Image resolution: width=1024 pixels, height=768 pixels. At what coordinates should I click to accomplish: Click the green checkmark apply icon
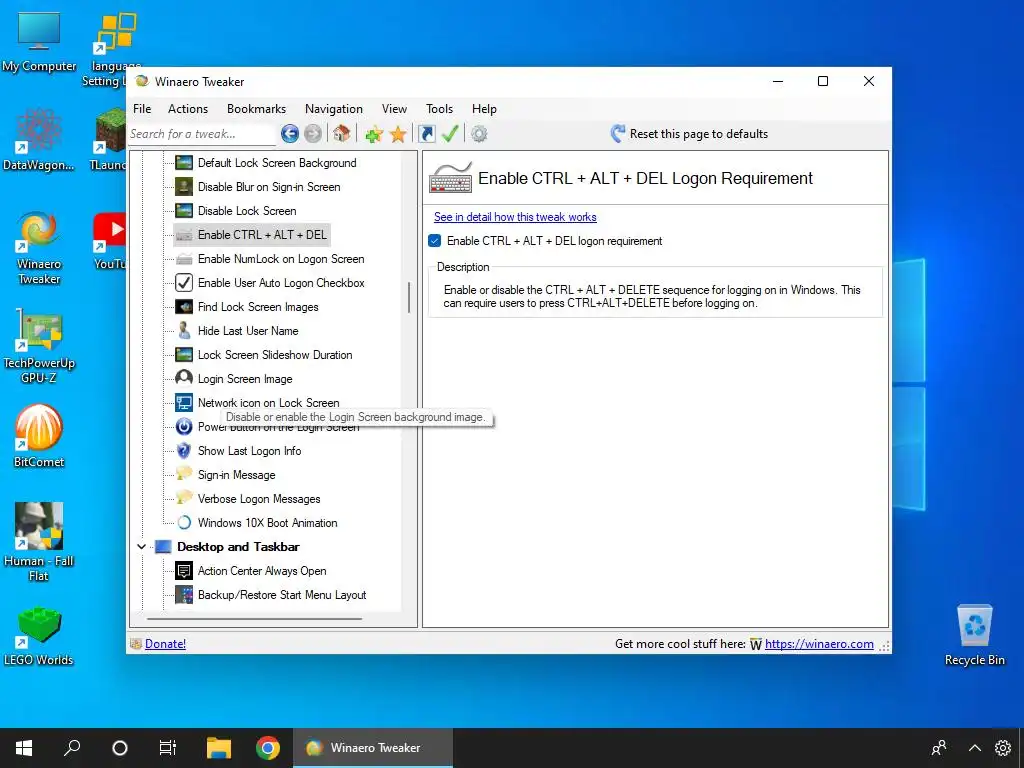point(450,134)
